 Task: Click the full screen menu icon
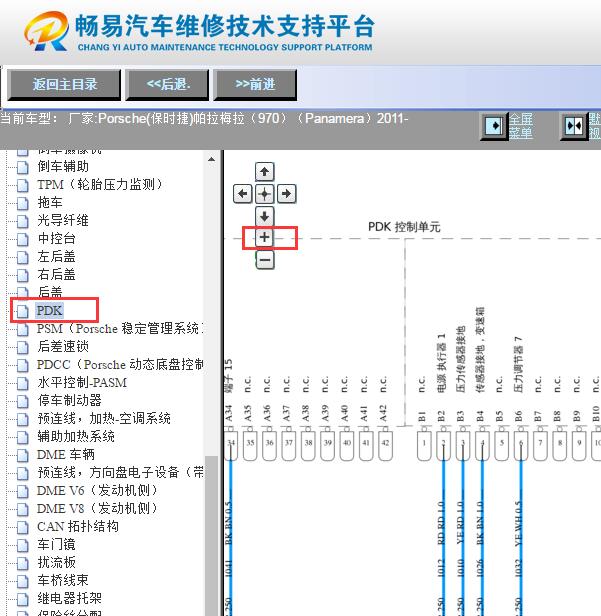click(494, 126)
